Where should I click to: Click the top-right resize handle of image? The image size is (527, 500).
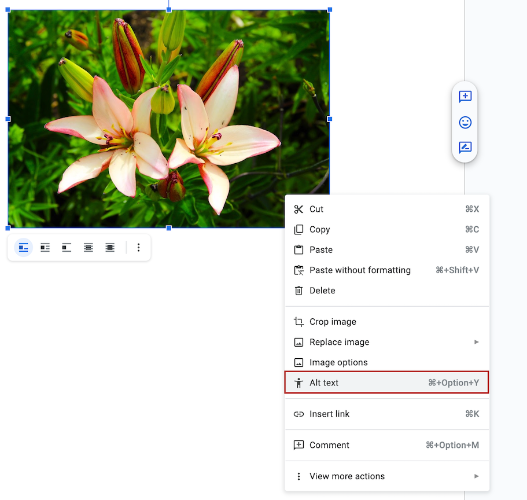click(330, 10)
